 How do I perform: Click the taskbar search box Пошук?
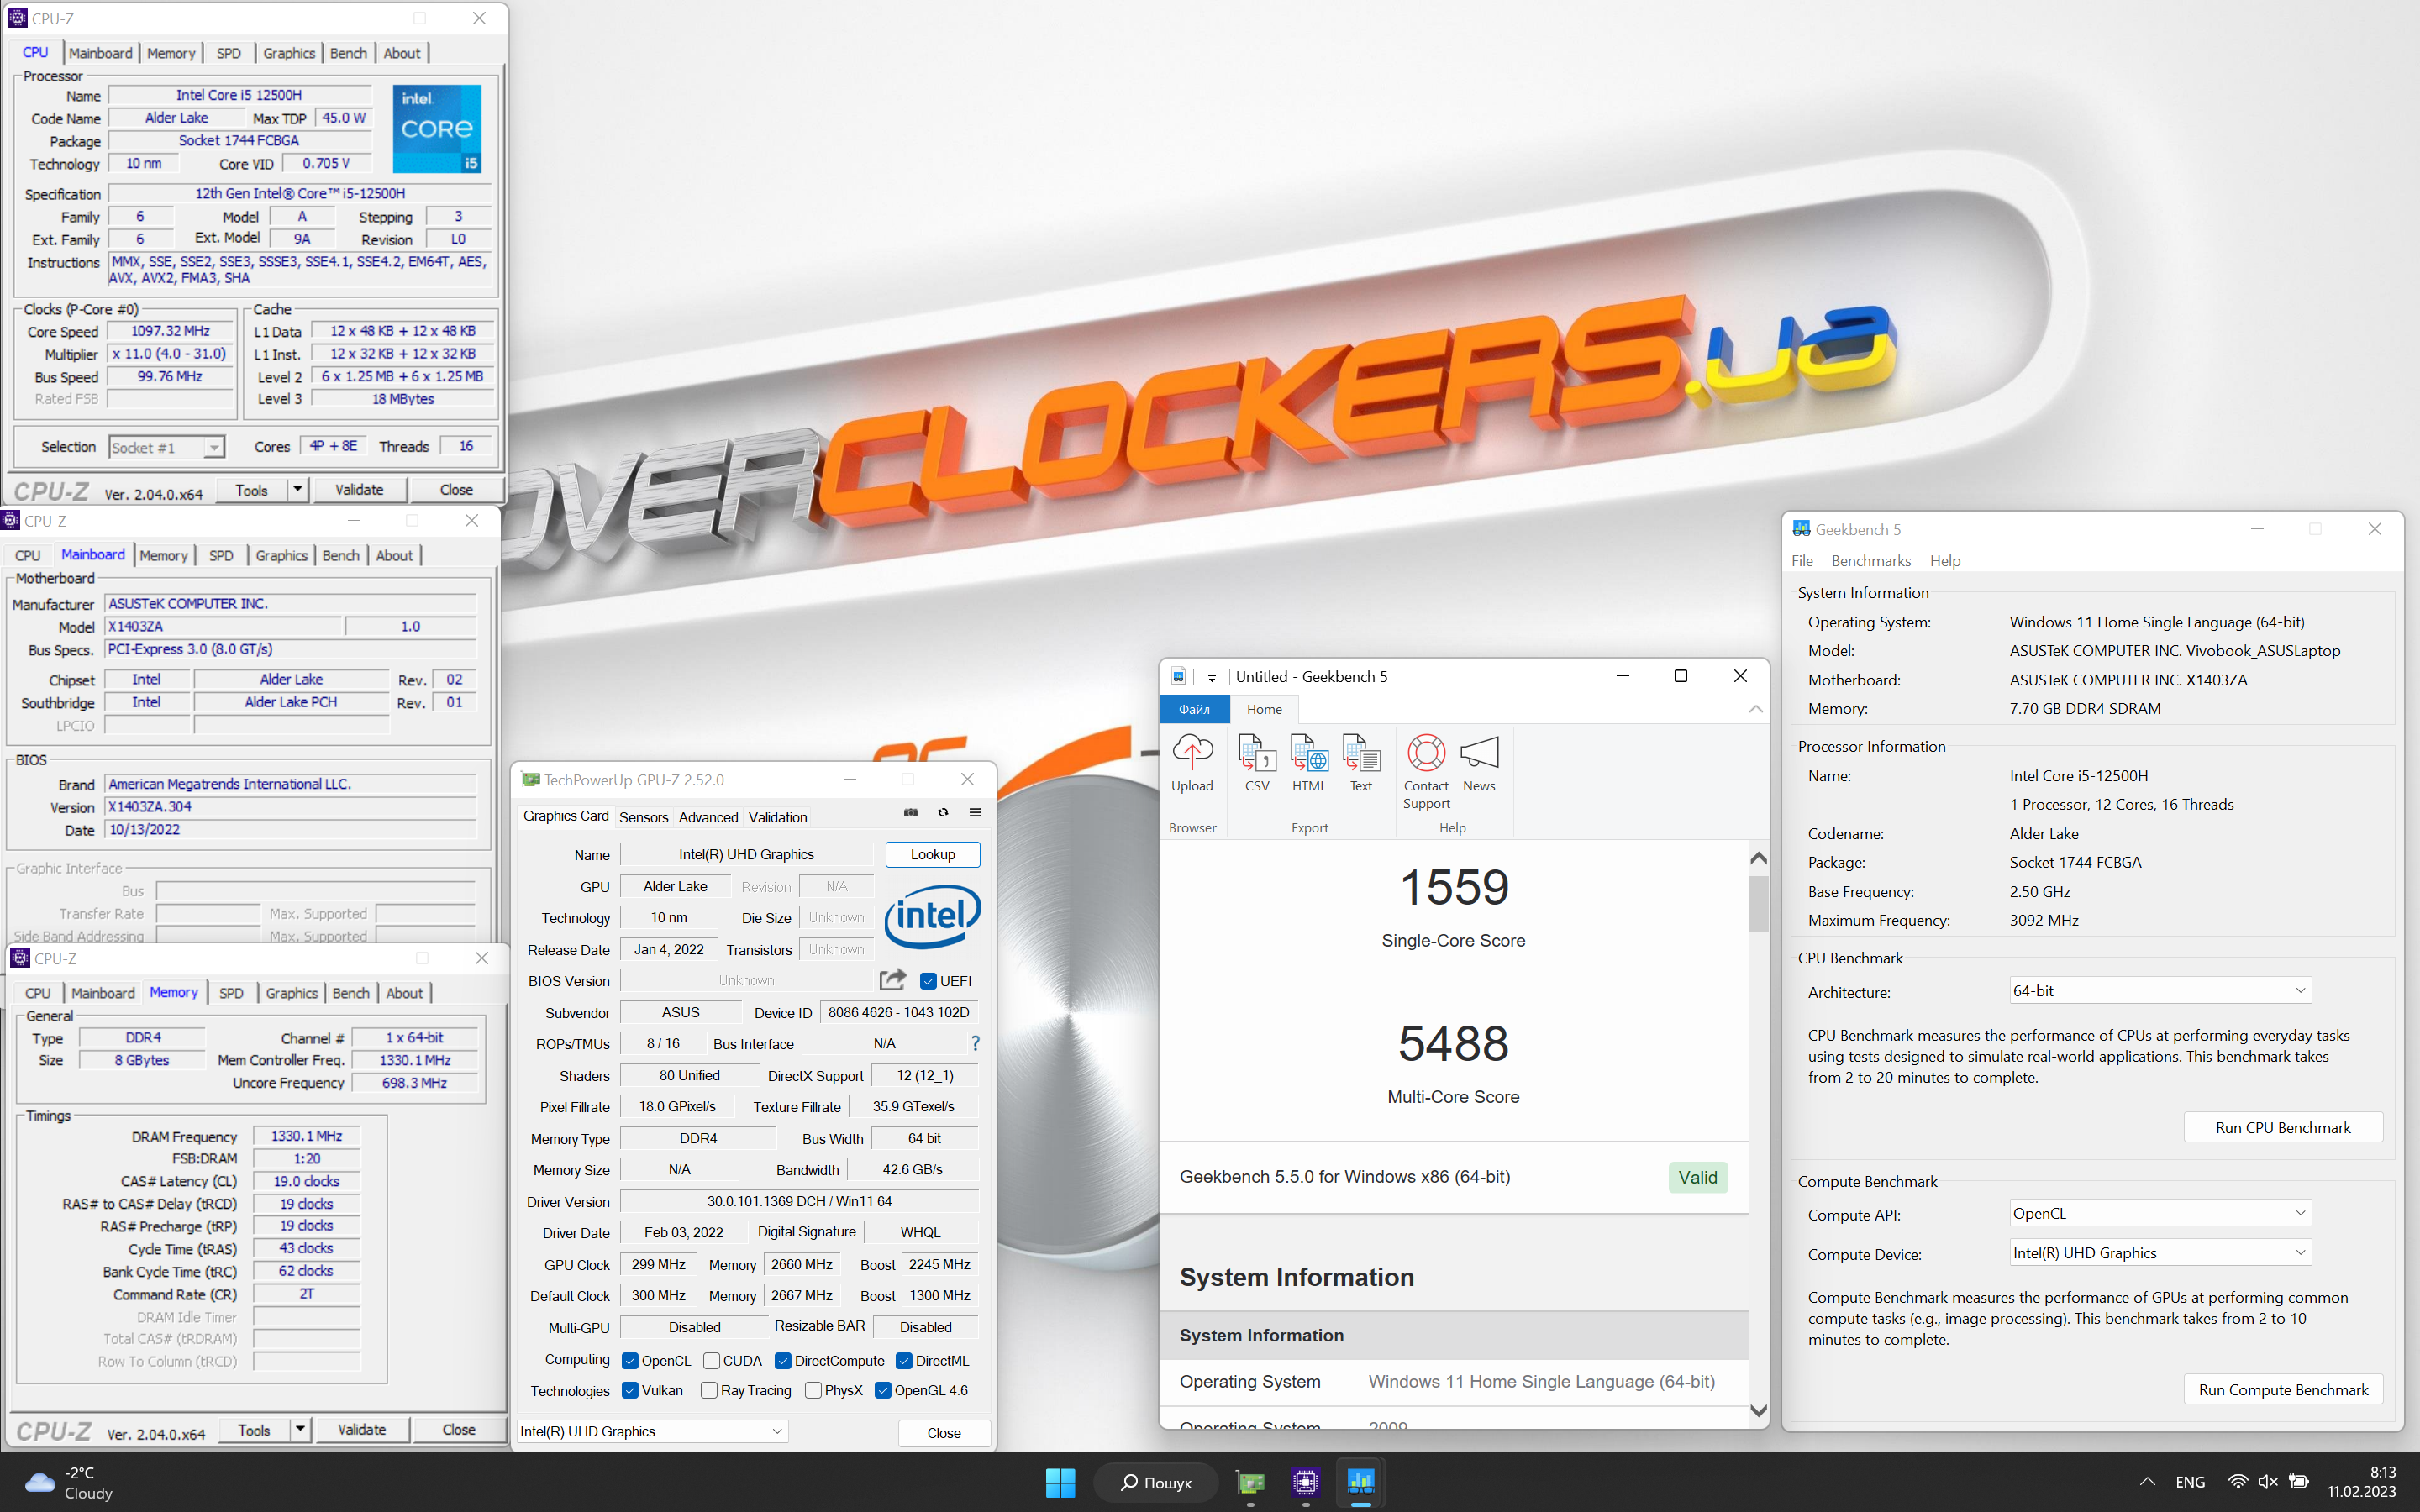click(1156, 1482)
